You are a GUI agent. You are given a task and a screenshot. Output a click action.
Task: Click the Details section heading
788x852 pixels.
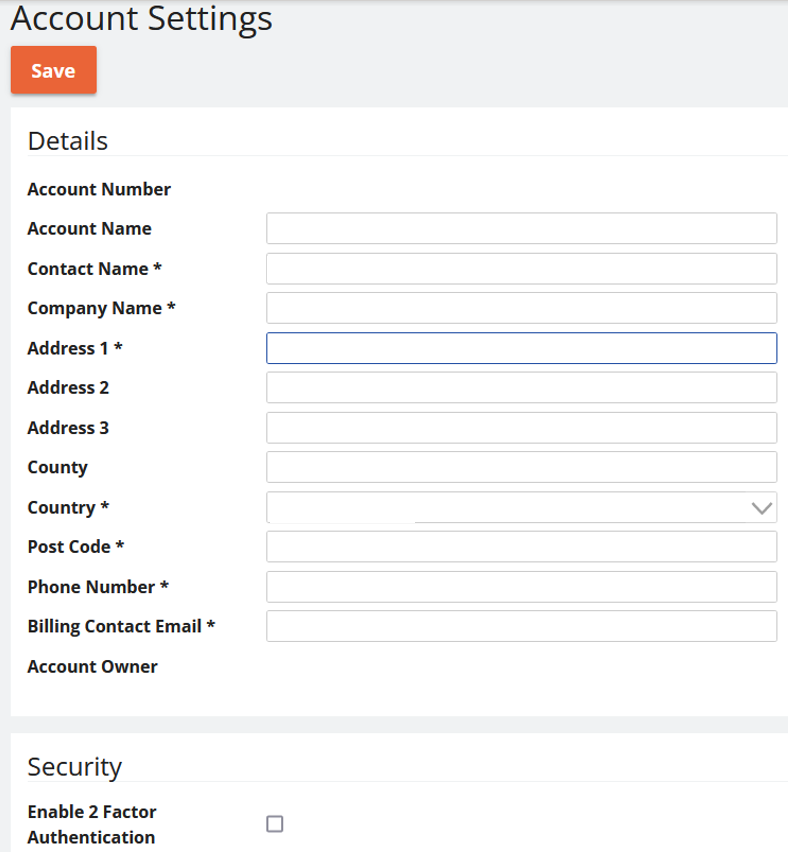[68, 141]
